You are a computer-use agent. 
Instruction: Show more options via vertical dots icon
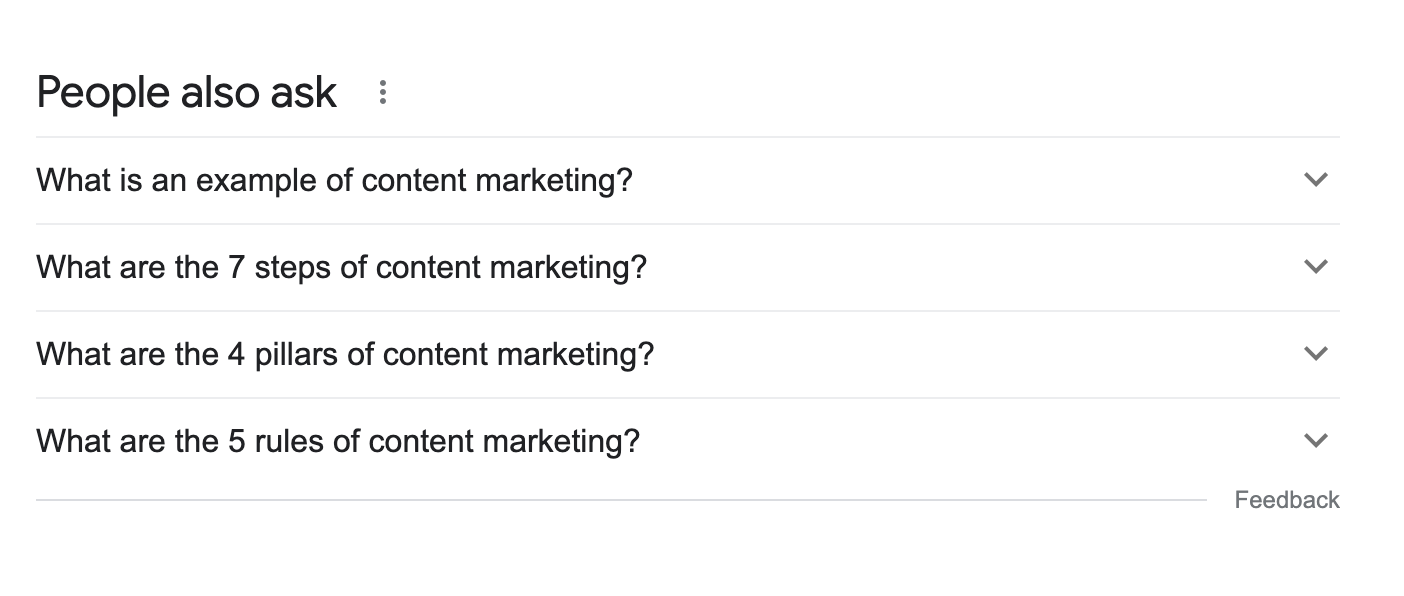(381, 93)
